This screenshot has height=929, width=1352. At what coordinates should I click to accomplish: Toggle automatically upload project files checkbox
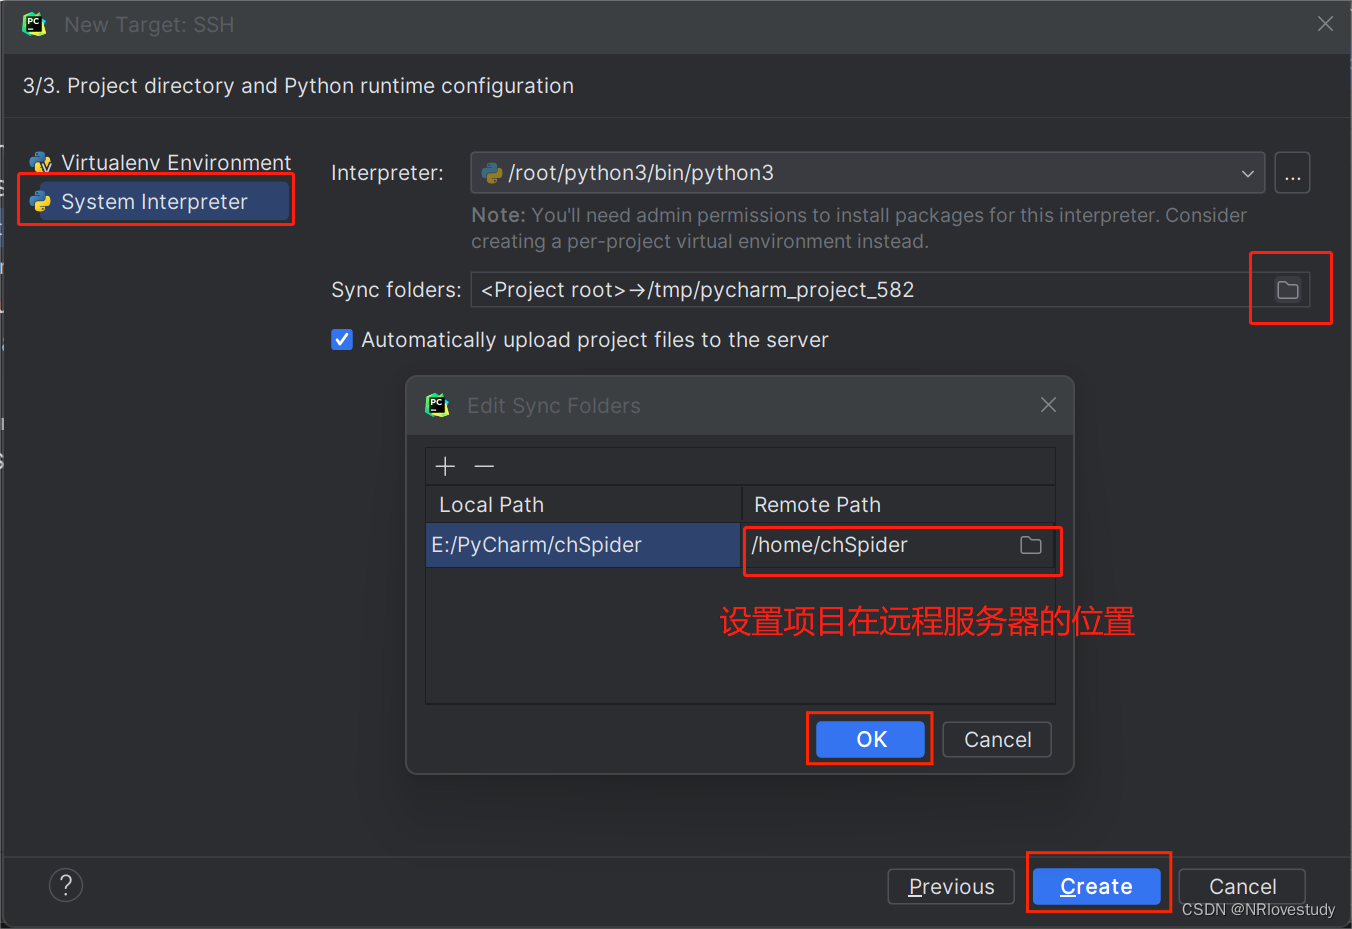click(342, 340)
